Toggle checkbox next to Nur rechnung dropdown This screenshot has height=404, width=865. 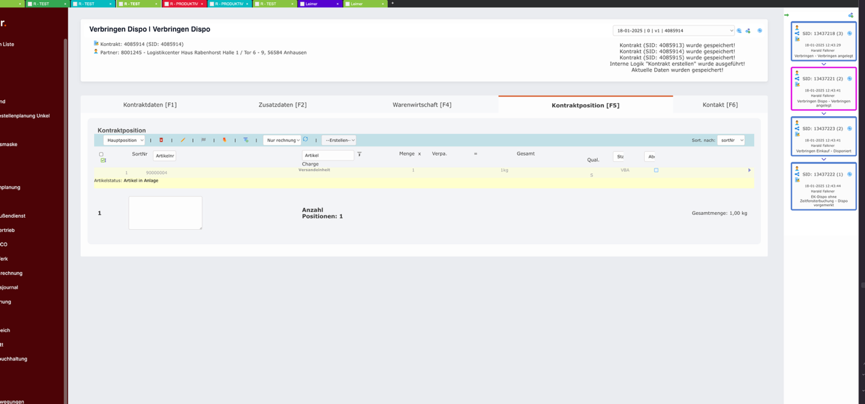coord(306,140)
